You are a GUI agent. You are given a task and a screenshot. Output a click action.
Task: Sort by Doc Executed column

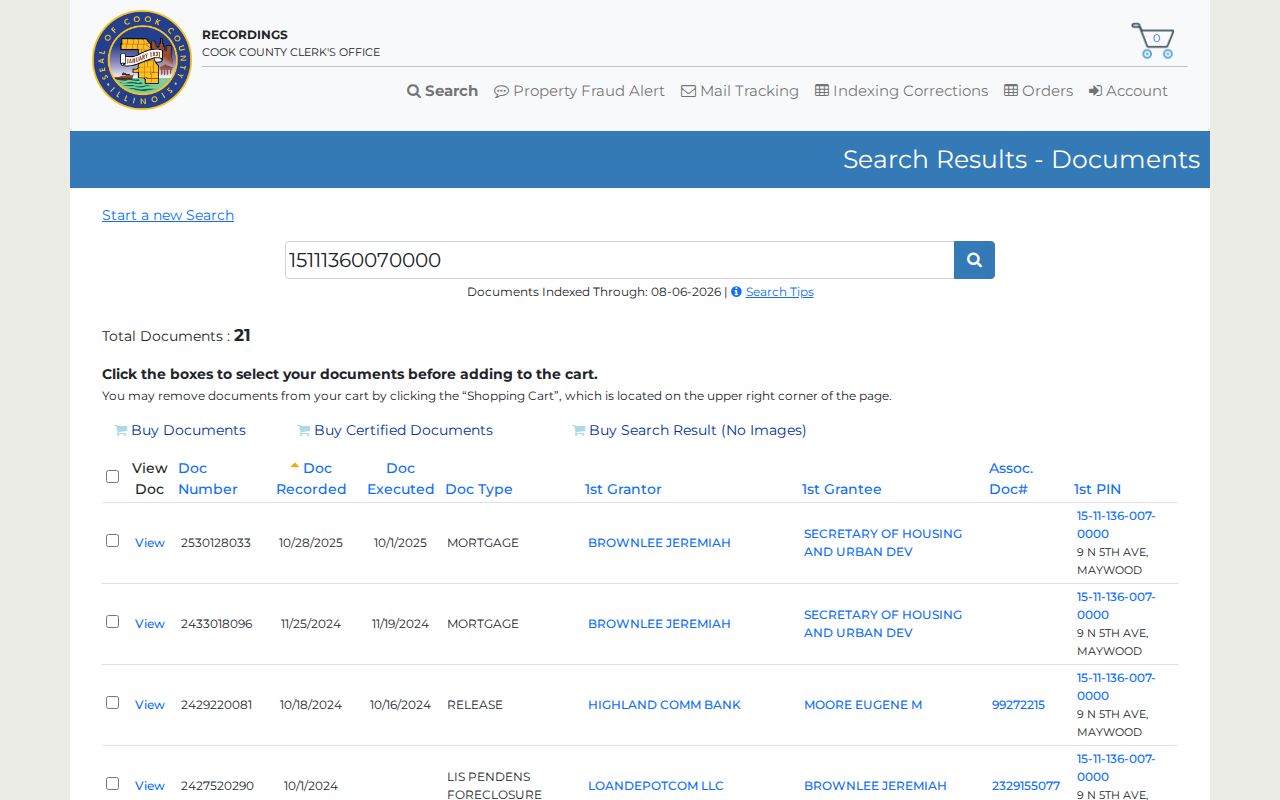pos(400,479)
